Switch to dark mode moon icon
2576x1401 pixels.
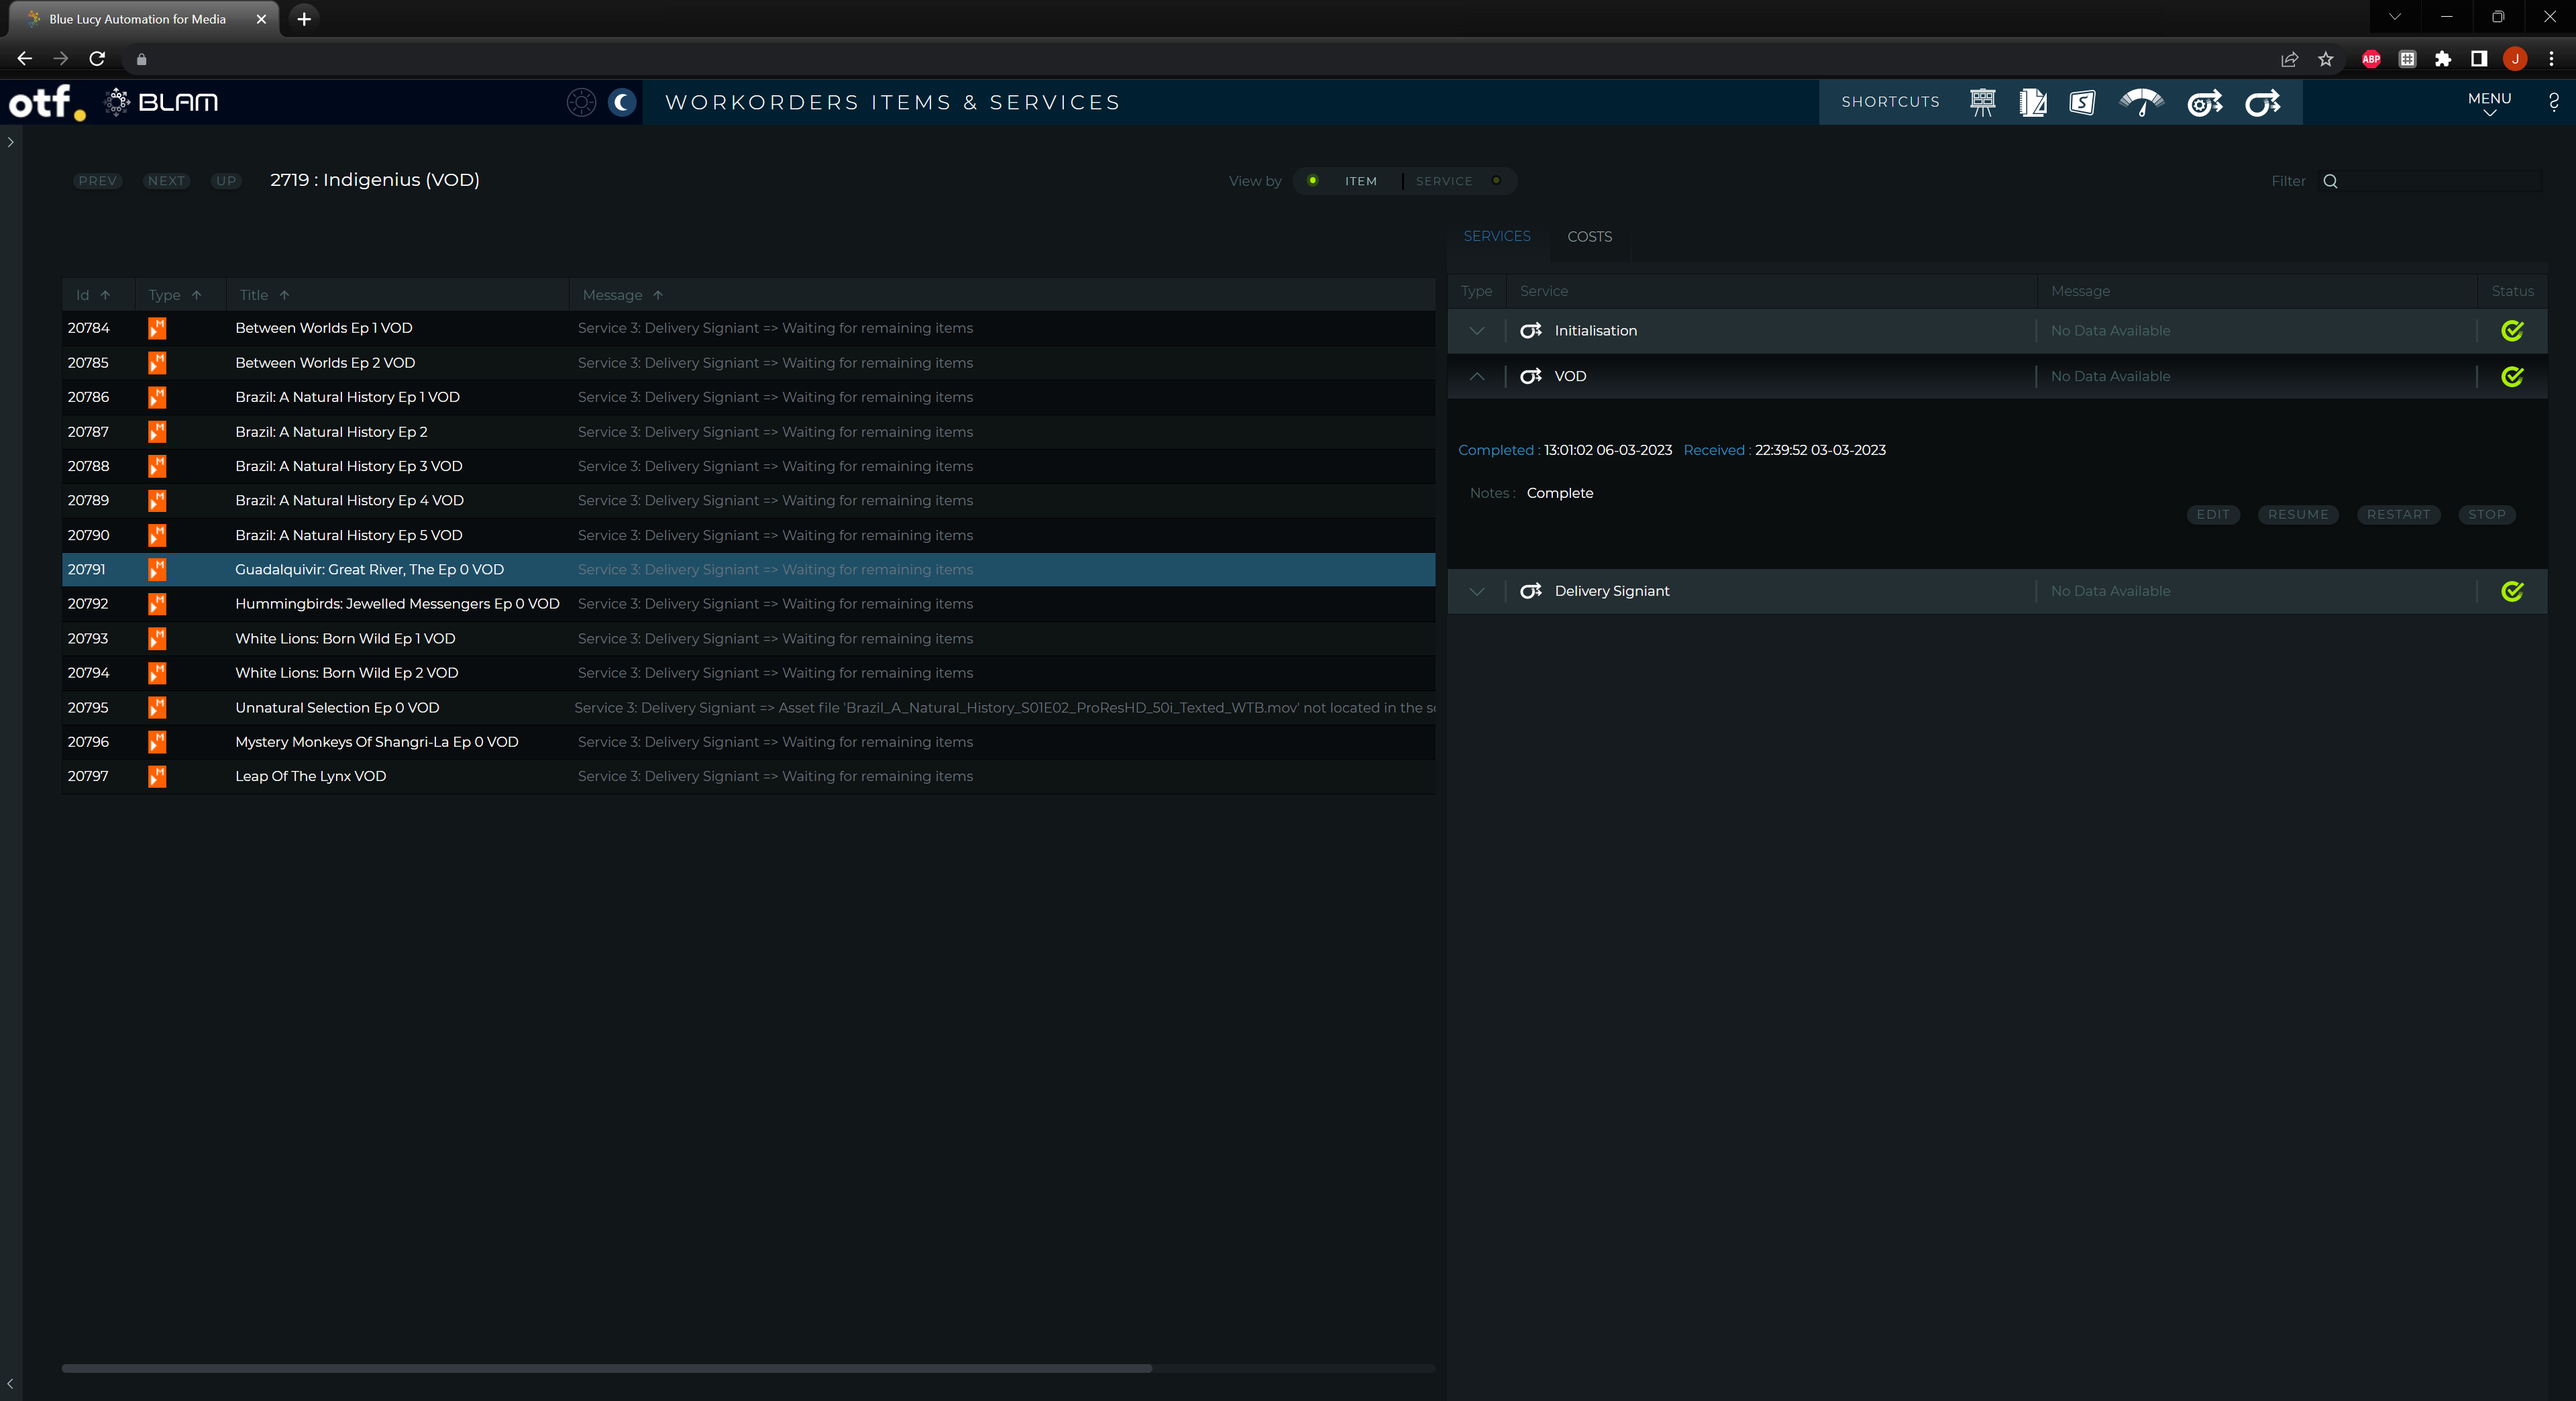pos(622,102)
